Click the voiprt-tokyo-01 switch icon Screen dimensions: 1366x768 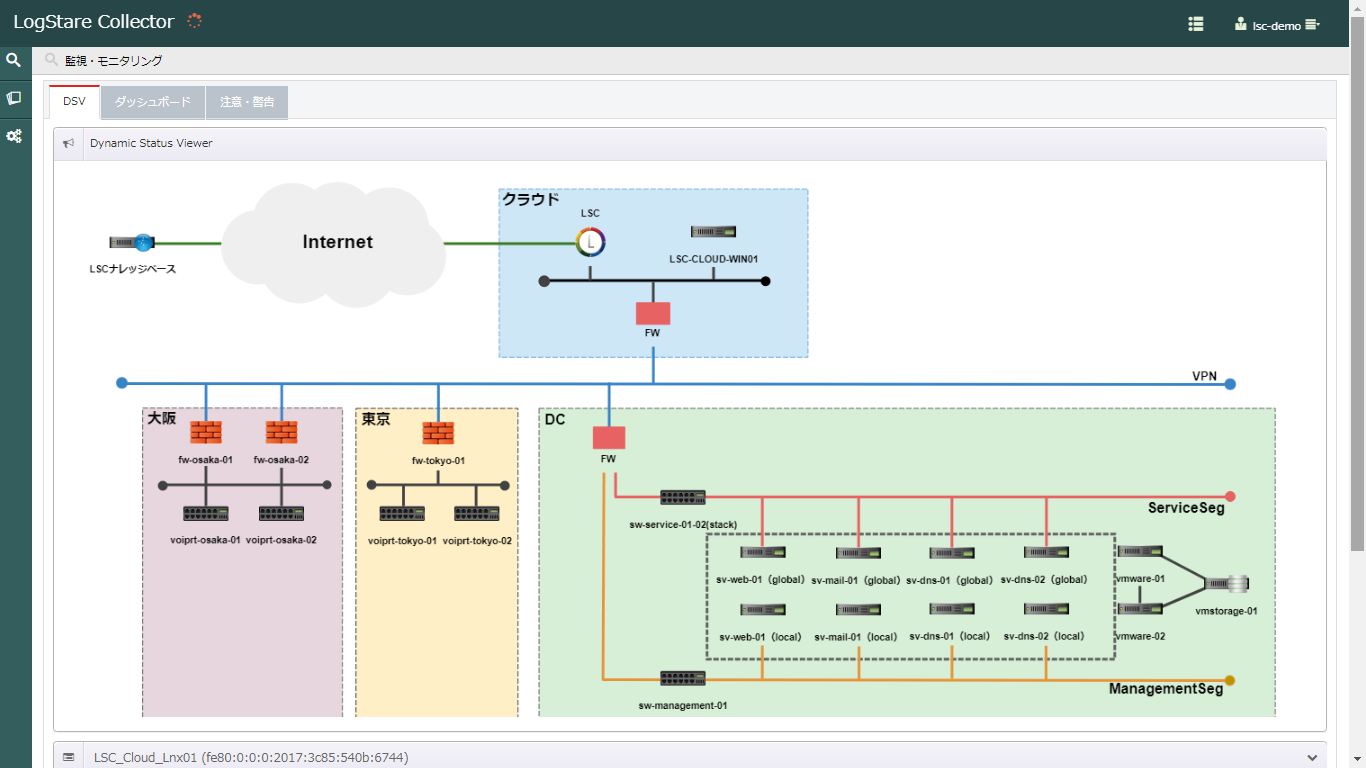(402, 513)
